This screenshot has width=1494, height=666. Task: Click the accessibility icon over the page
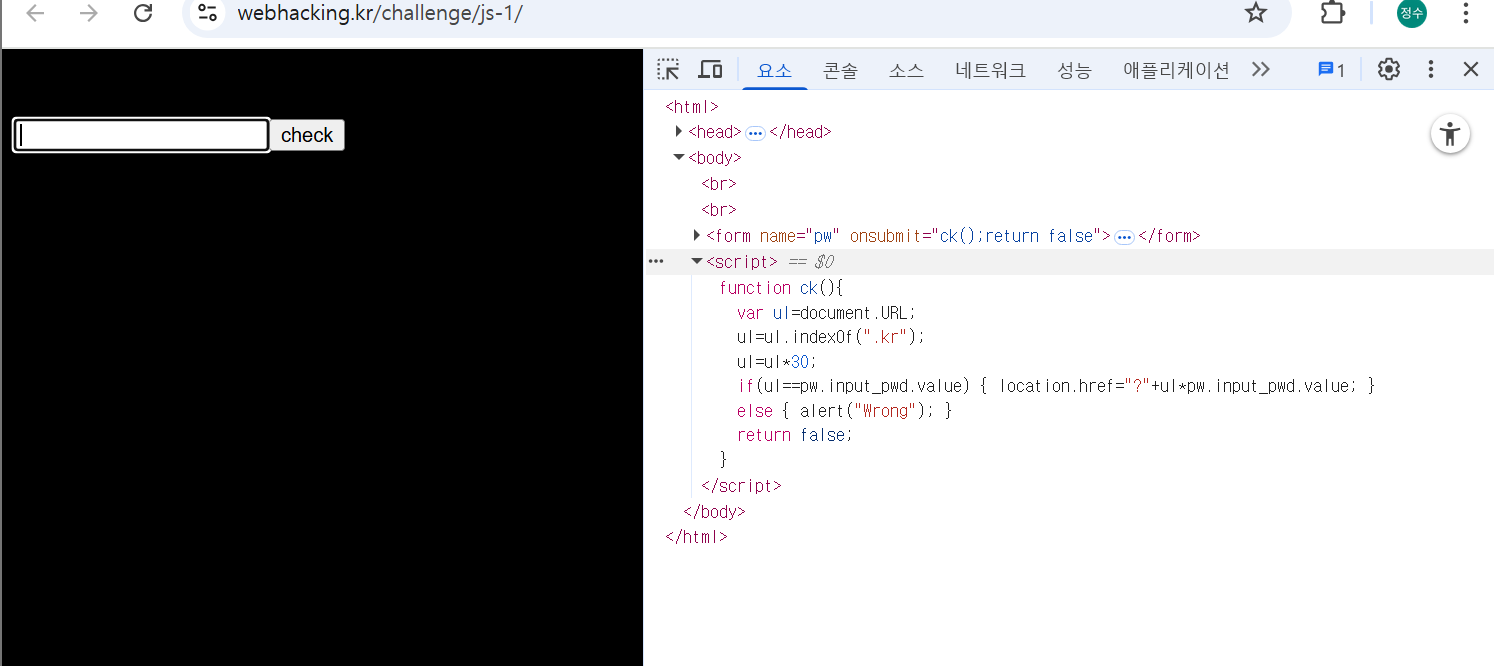(1450, 133)
